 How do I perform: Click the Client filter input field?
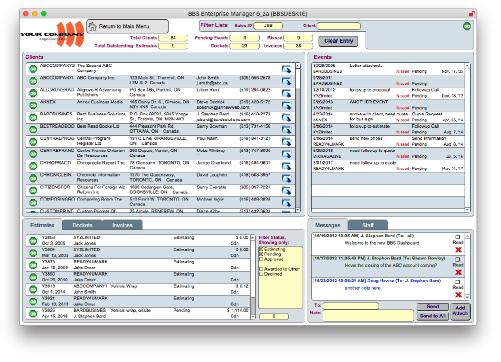point(338,26)
